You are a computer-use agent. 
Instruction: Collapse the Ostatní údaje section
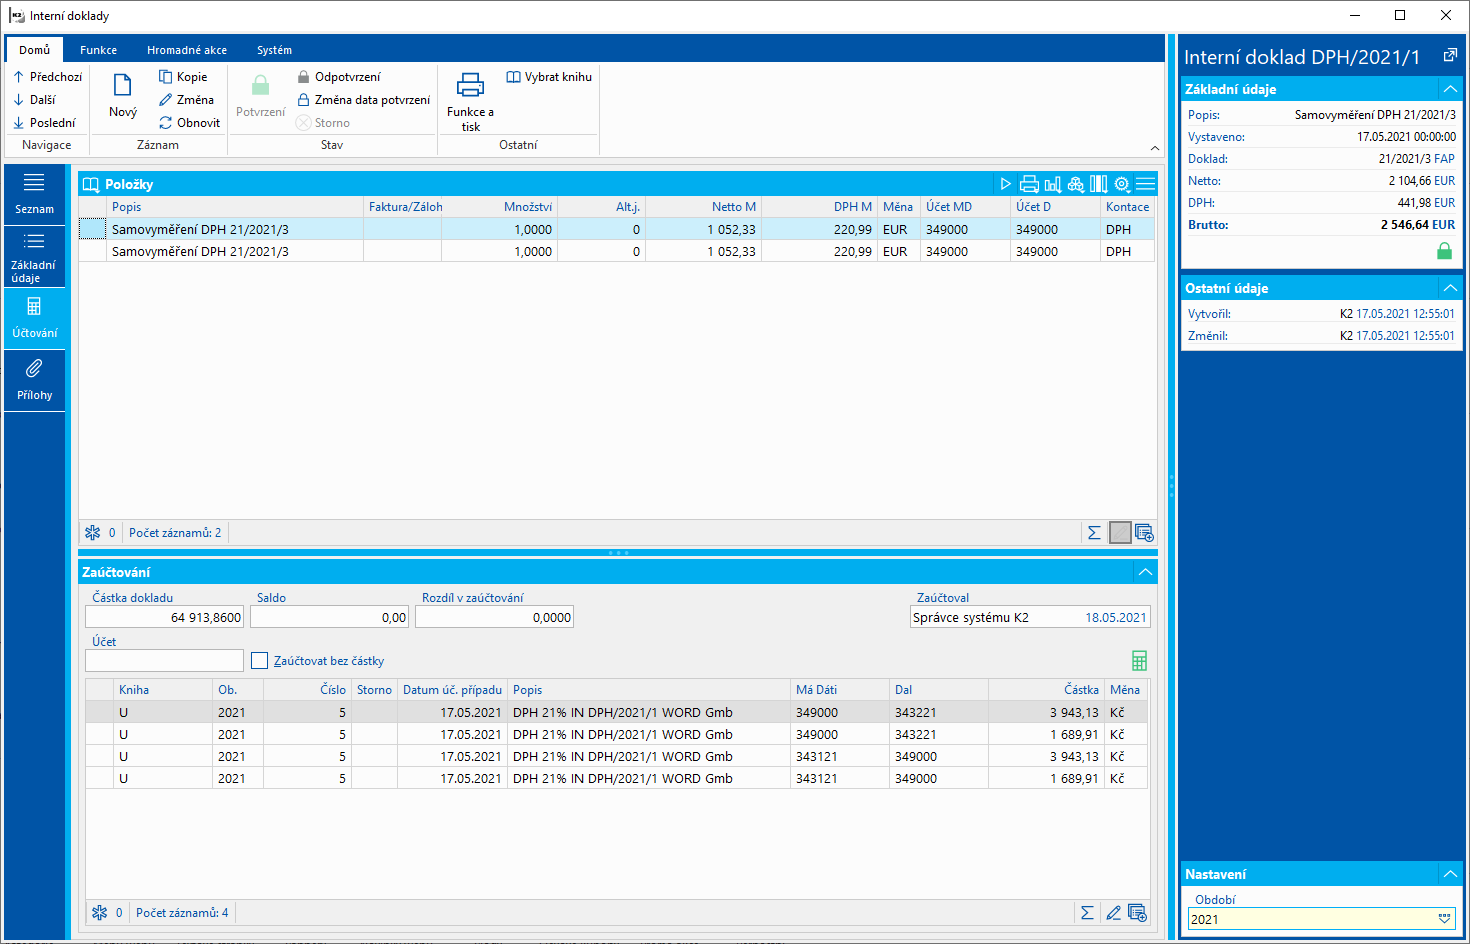(1450, 288)
